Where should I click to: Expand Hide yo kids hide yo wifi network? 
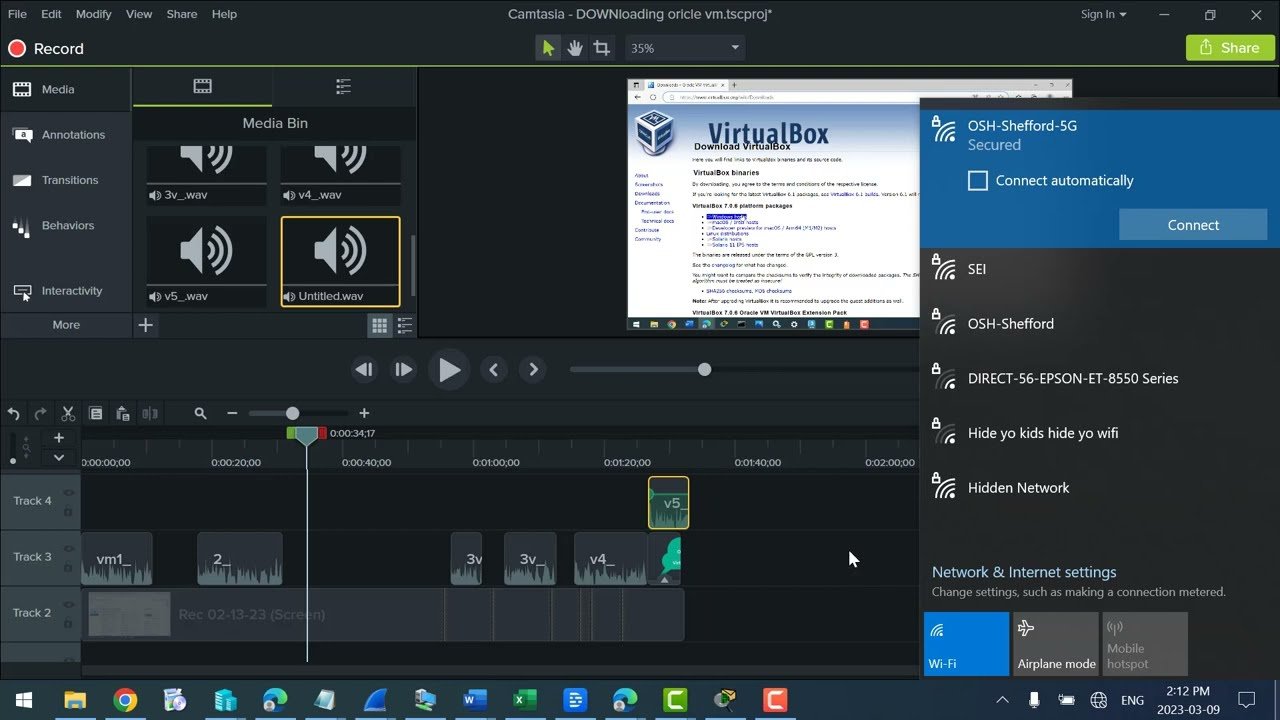point(1100,433)
